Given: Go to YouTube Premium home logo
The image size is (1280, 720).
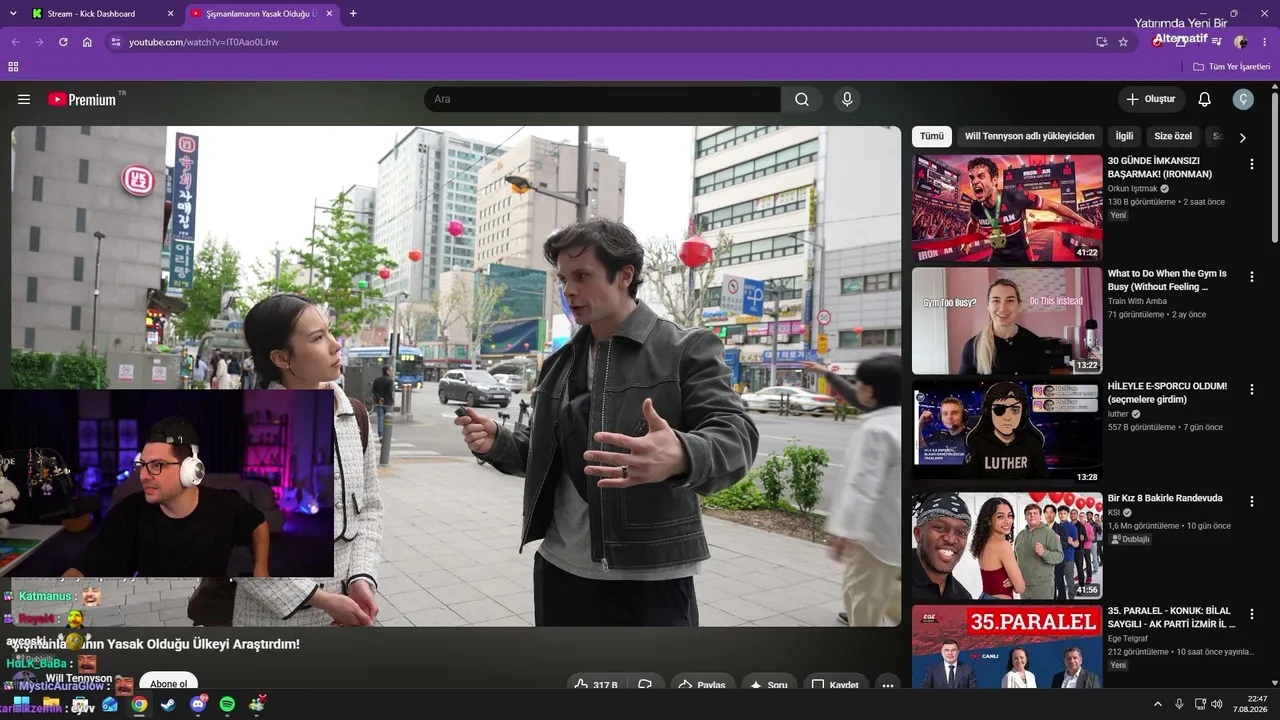Looking at the screenshot, I should tap(82, 99).
